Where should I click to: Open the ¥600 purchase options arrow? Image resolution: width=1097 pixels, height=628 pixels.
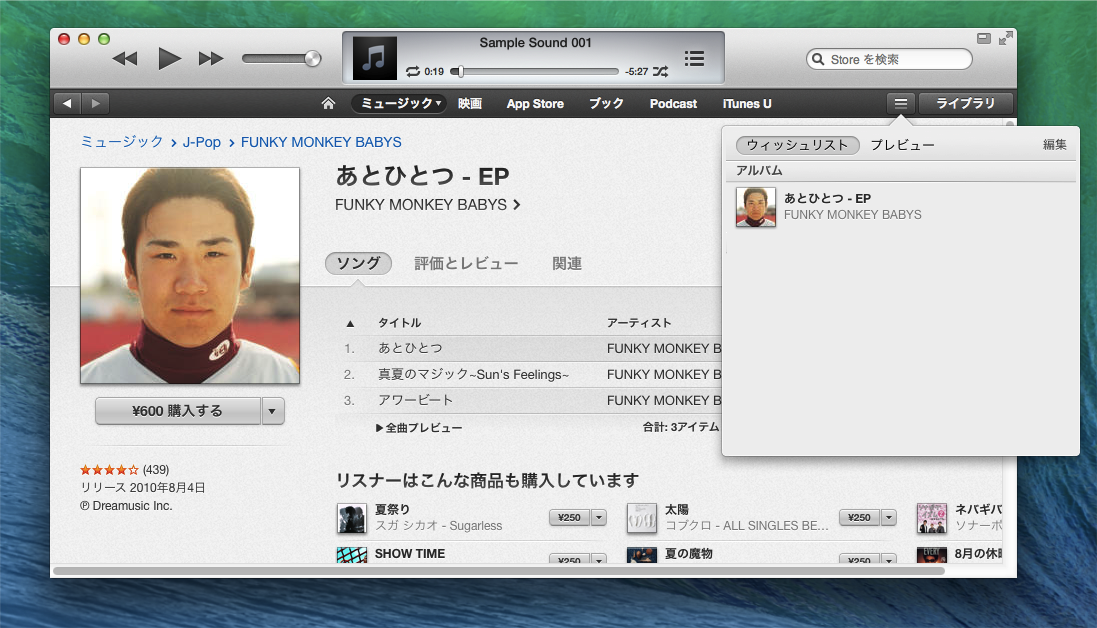273,411
